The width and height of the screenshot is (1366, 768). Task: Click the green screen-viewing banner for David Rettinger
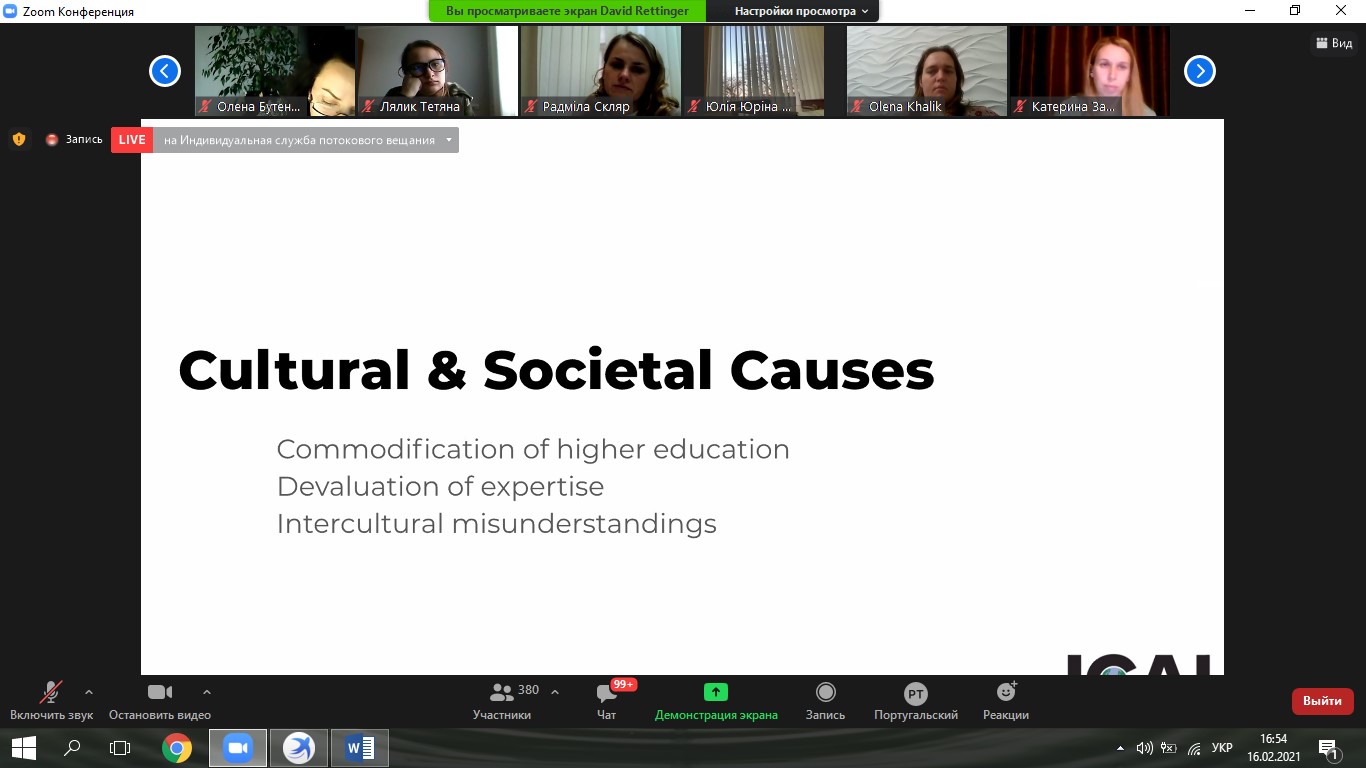[x=567, y=11]
